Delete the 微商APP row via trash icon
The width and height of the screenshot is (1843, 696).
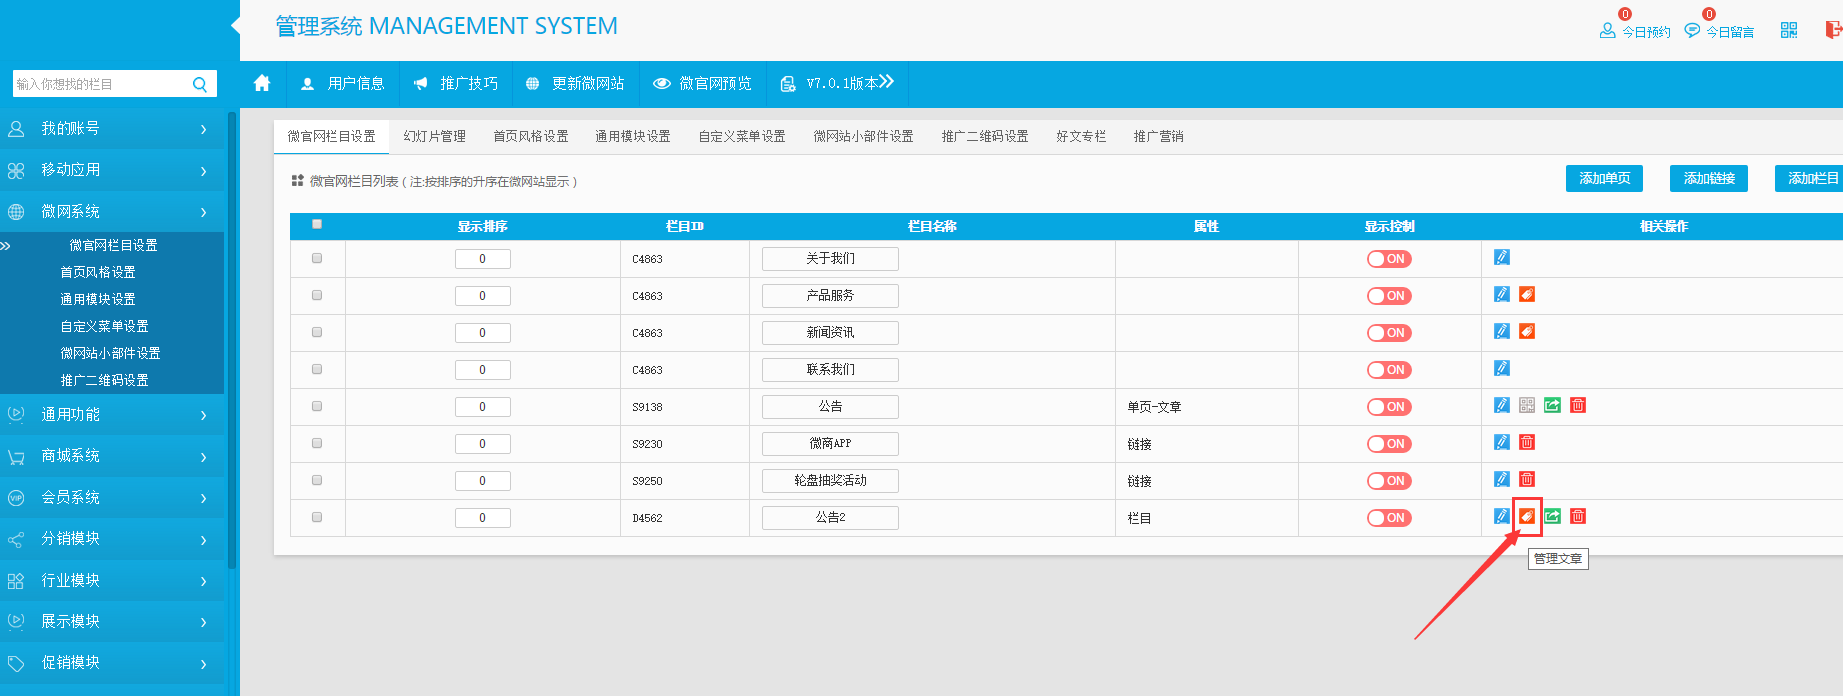[1527, 442]
